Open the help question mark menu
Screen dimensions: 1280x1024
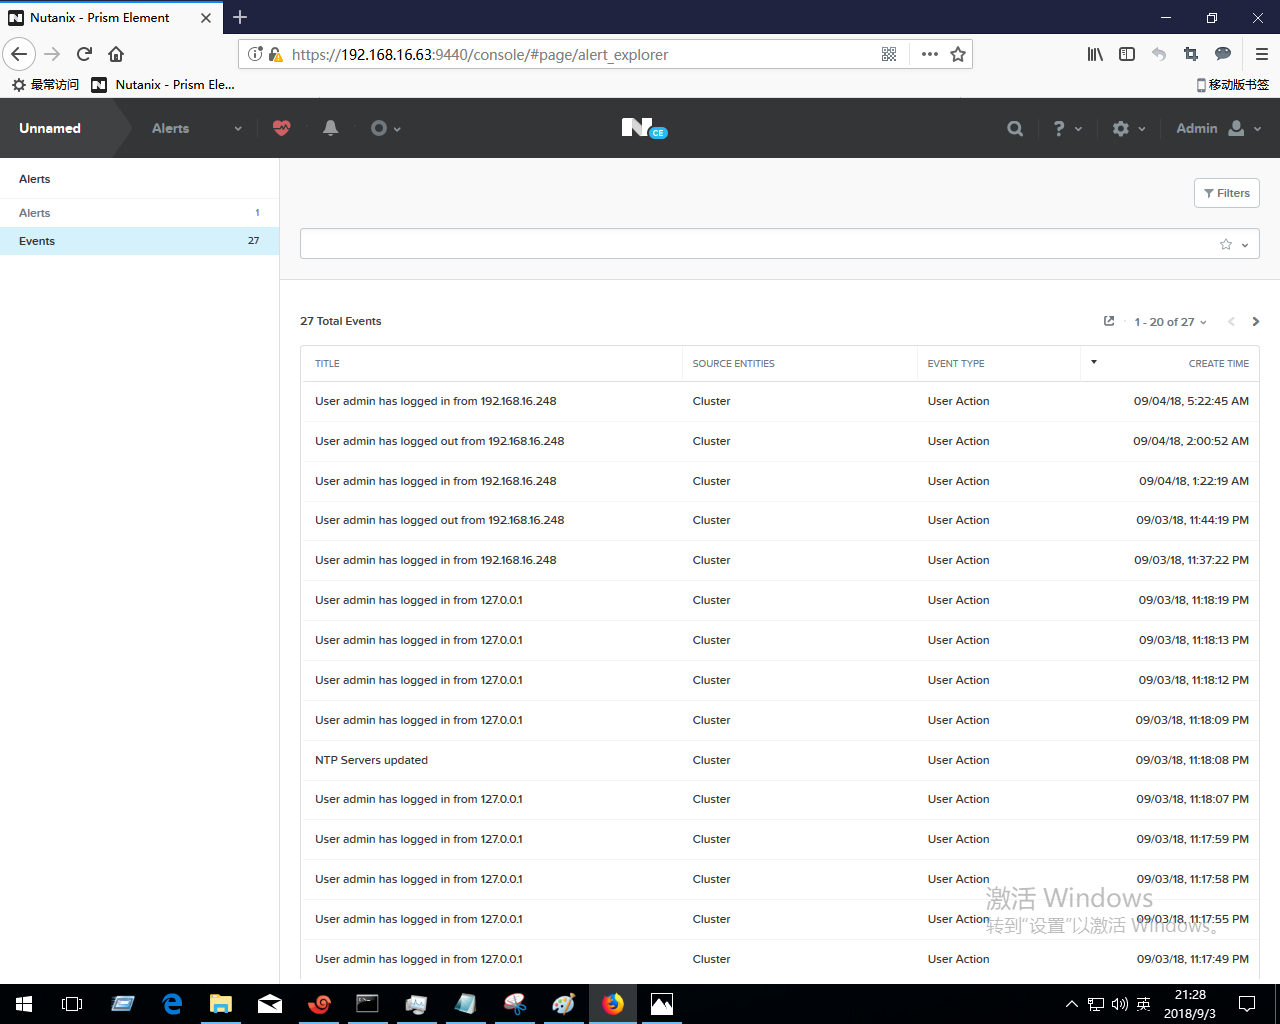(x=1067, y=128)
